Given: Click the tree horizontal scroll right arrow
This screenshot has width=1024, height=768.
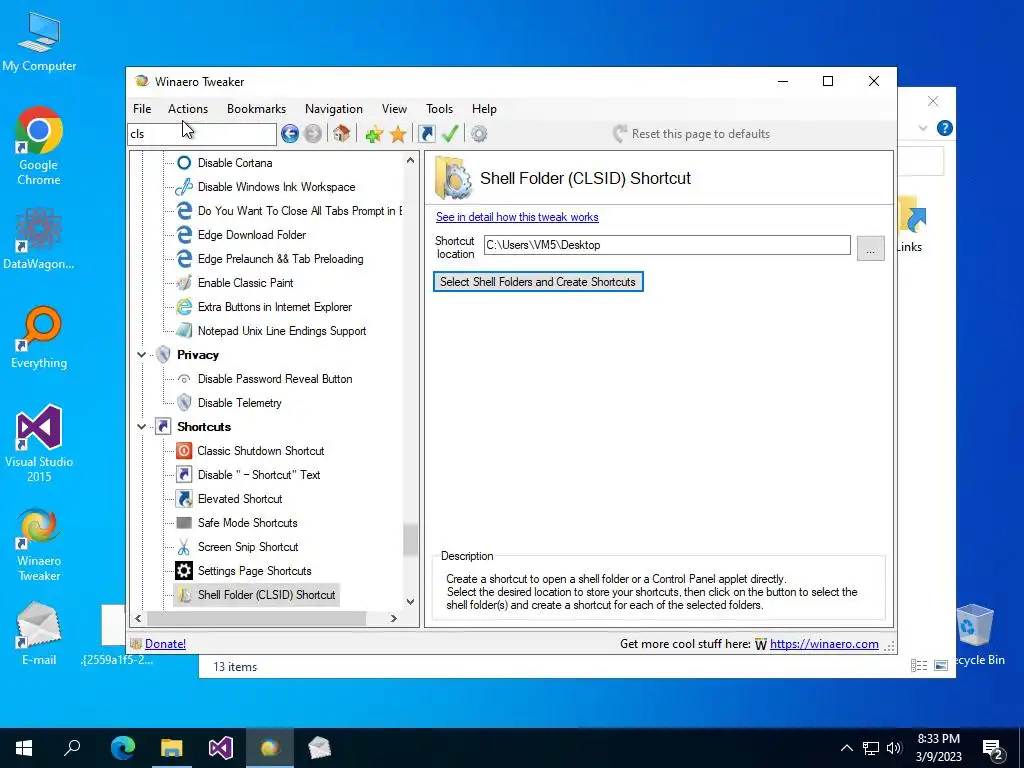Looking at the screenshot, I should 393,618.
